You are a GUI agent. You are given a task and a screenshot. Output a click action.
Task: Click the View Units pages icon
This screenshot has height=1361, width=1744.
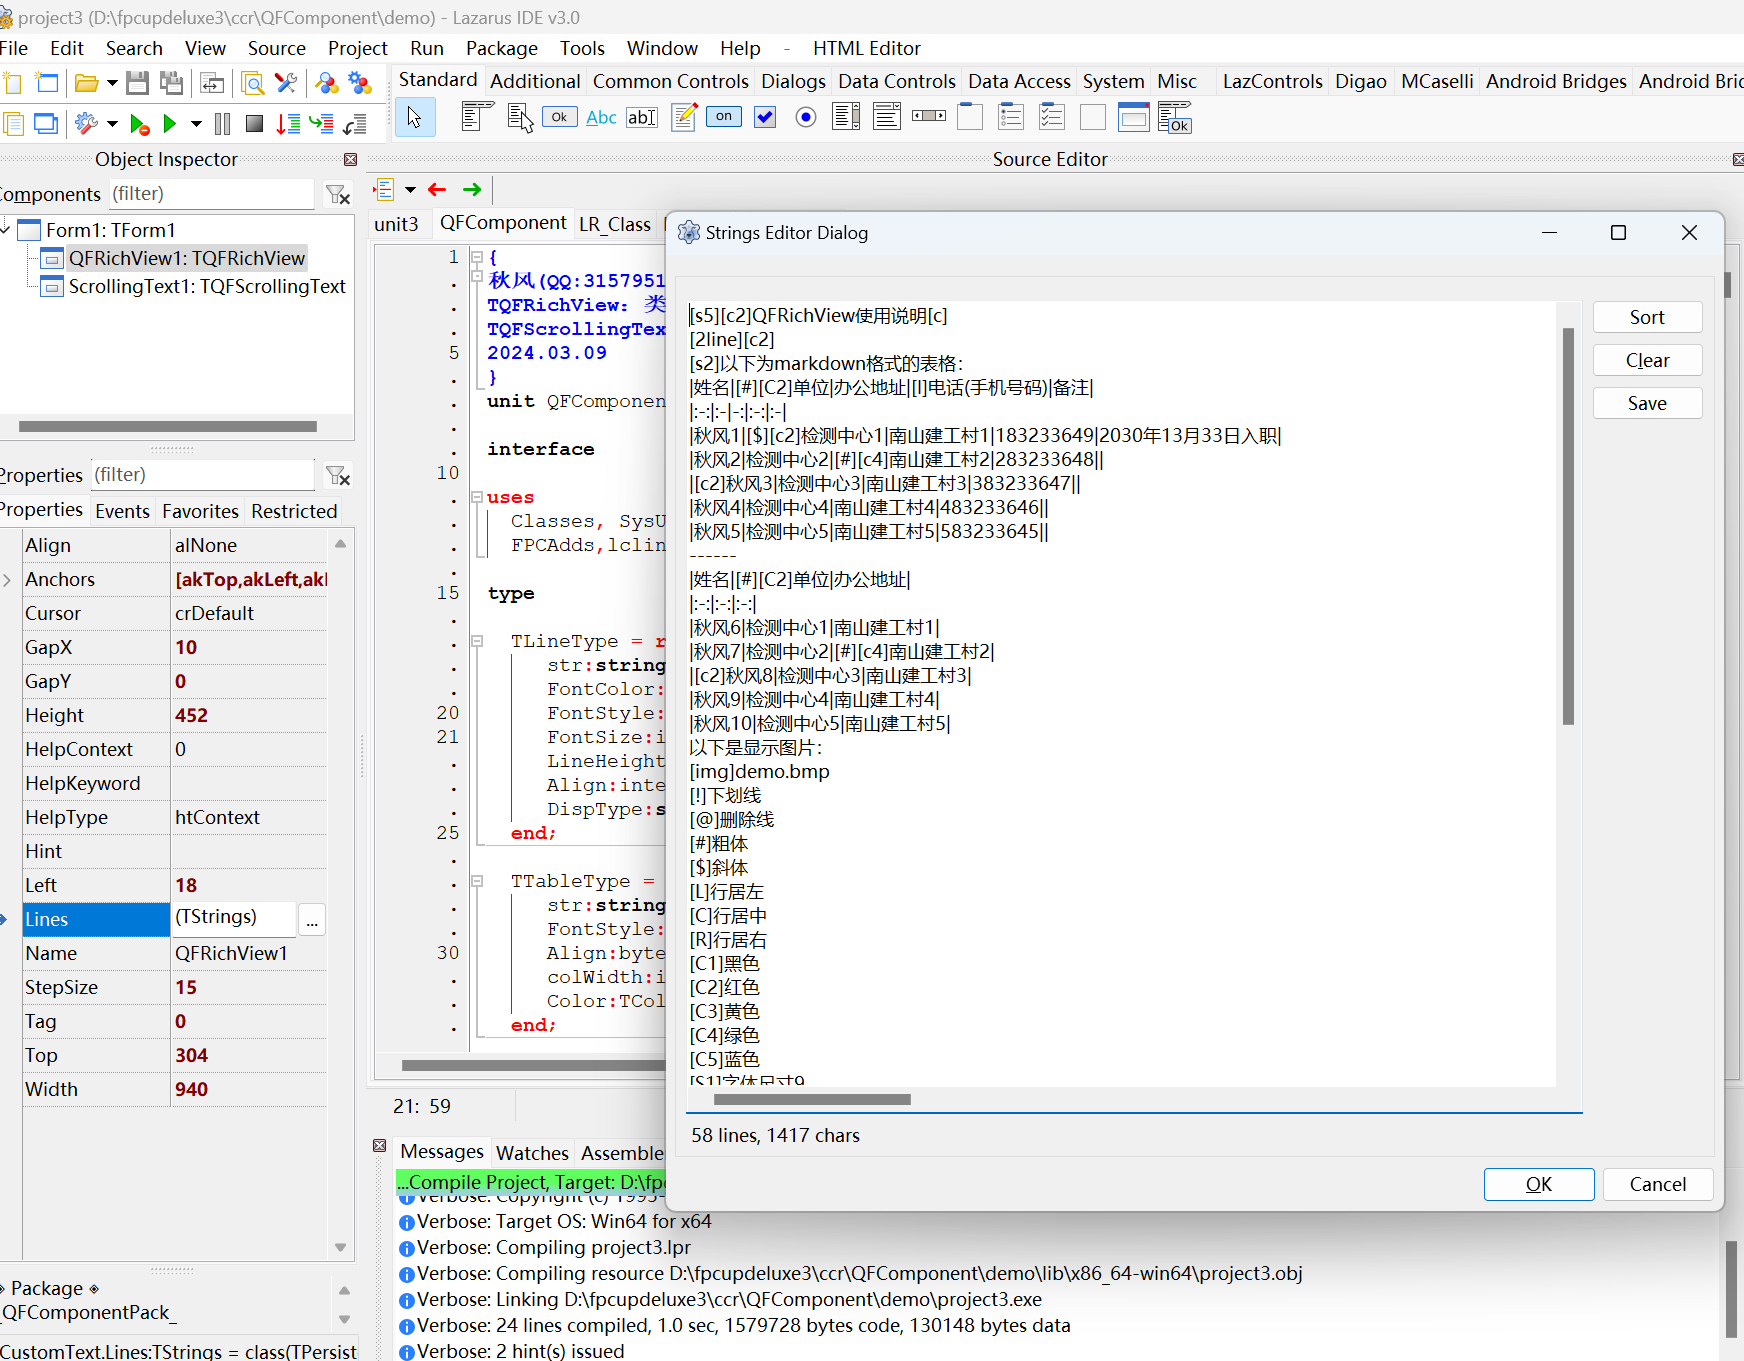click(x=13, y=124)
